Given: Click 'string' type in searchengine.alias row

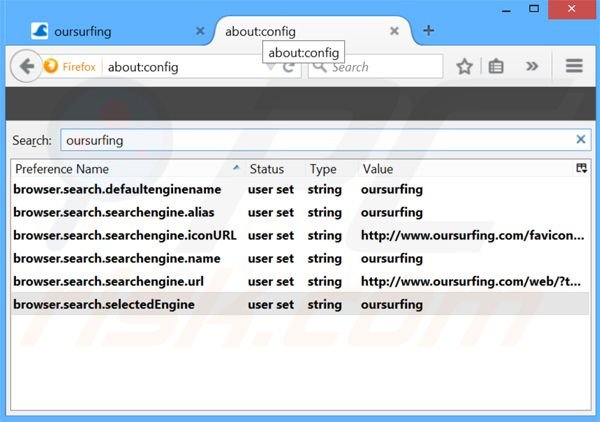Looking at the screenshot, I should (x=324, y=212).
